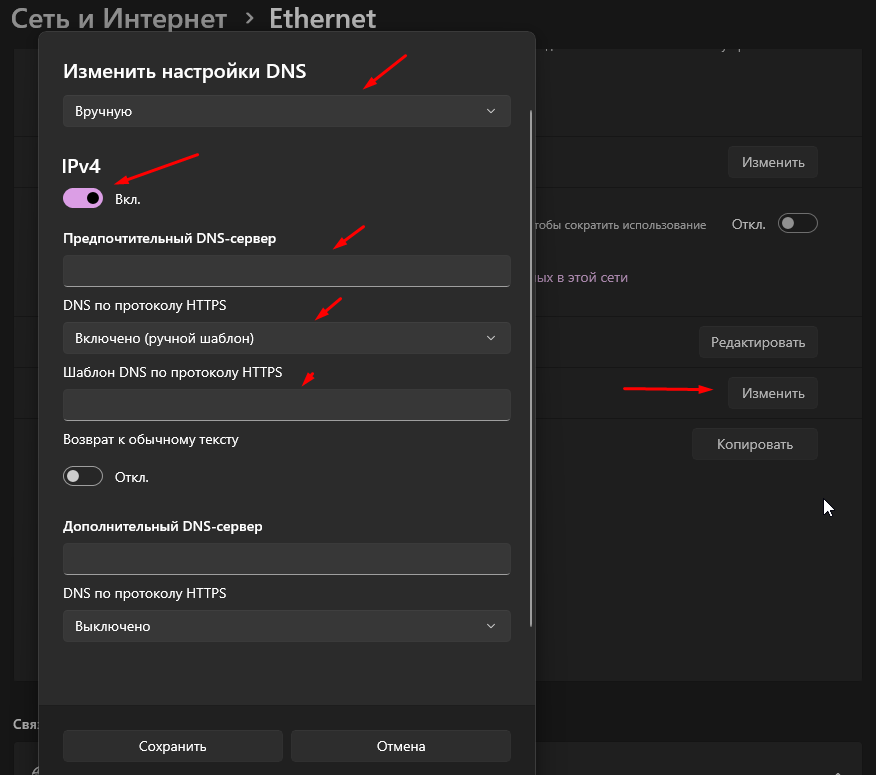Enable the Возврат к обычному тексту toggle
Image resolution: width=876 pixels, height=775 pixels.
coord(83,477)
